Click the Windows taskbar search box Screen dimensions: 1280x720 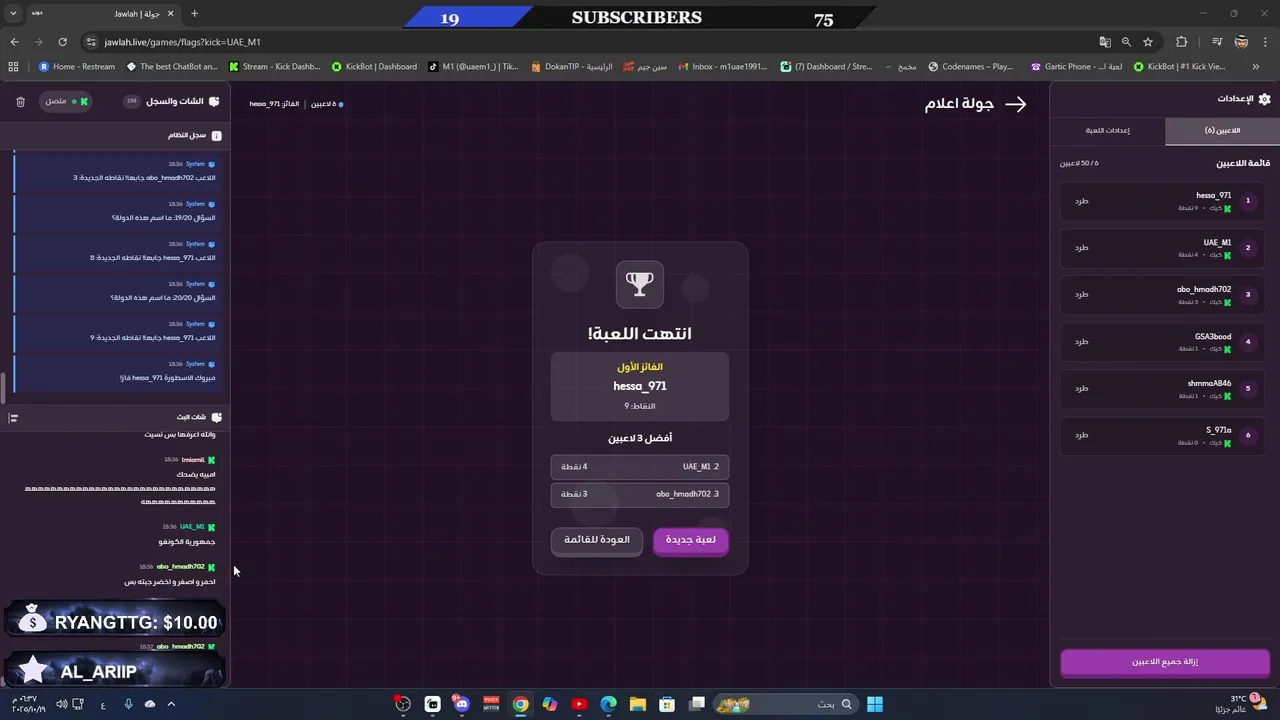[785, 704]
